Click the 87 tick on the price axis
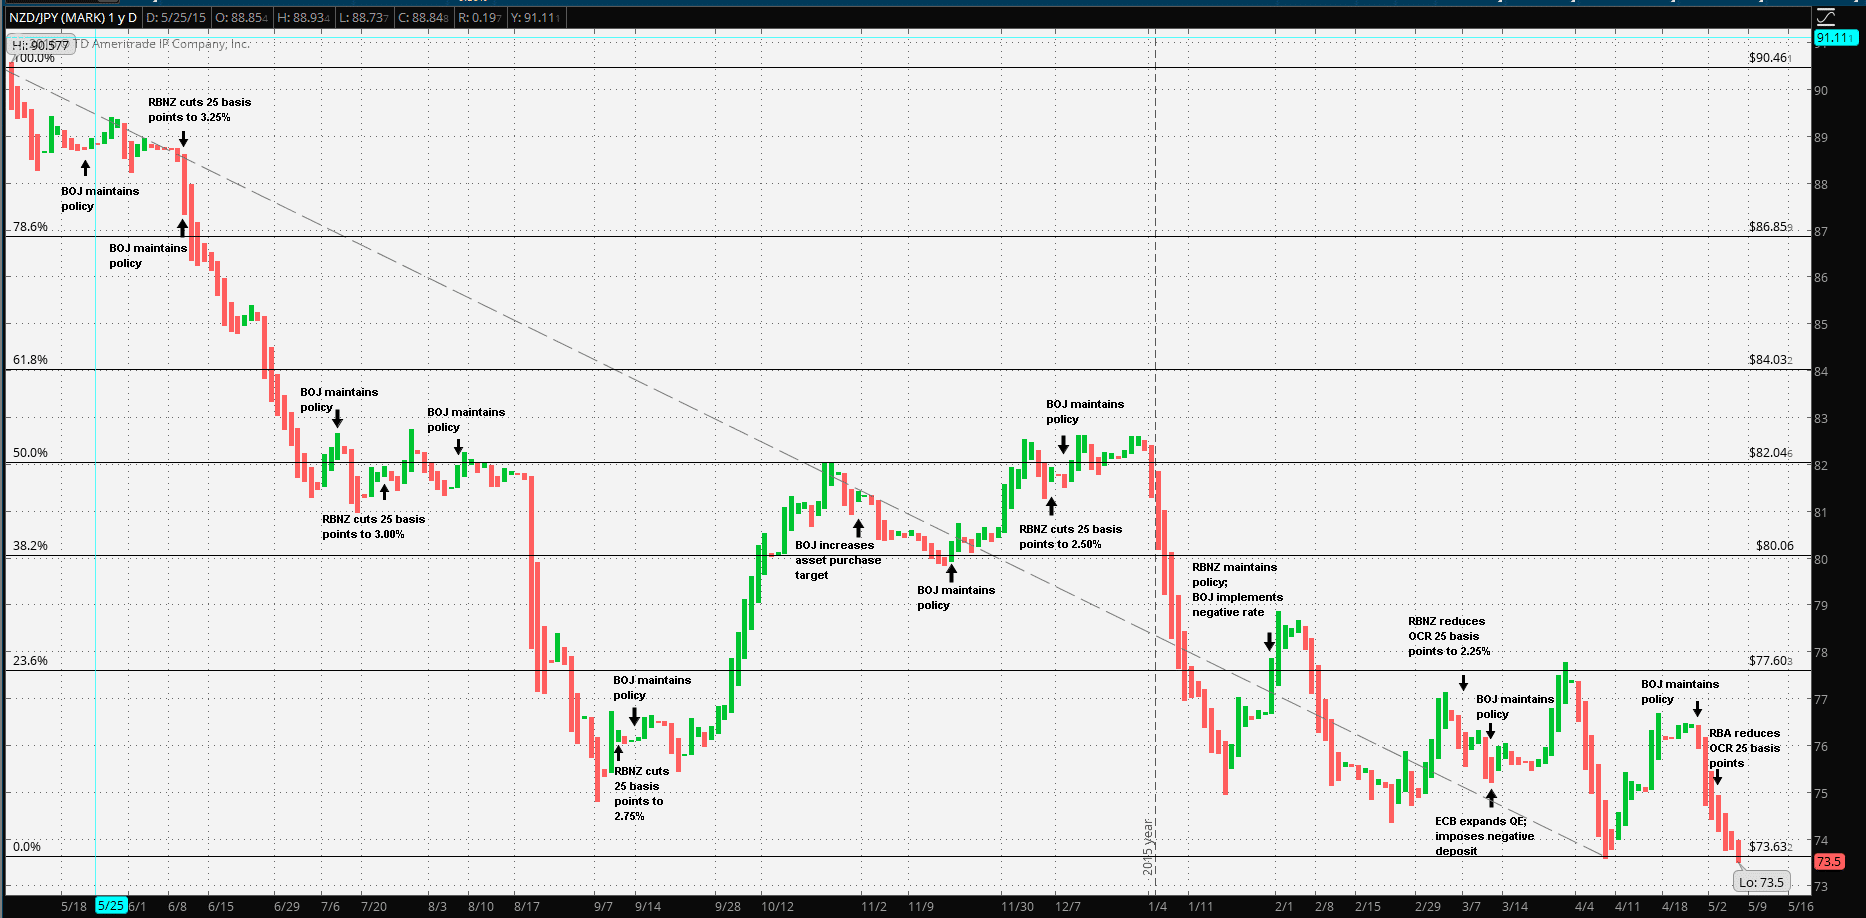 pyautogui.click(x=1821, y=231)
